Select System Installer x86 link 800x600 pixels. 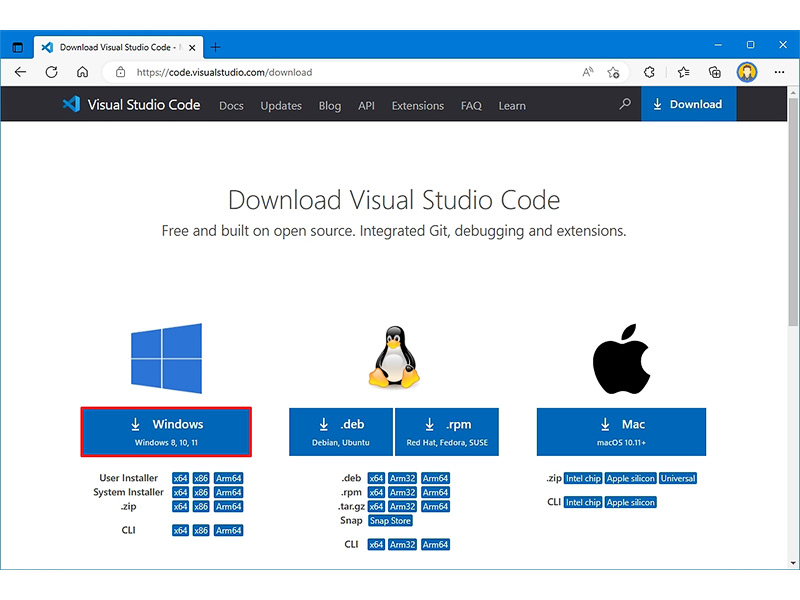point(201,492)
